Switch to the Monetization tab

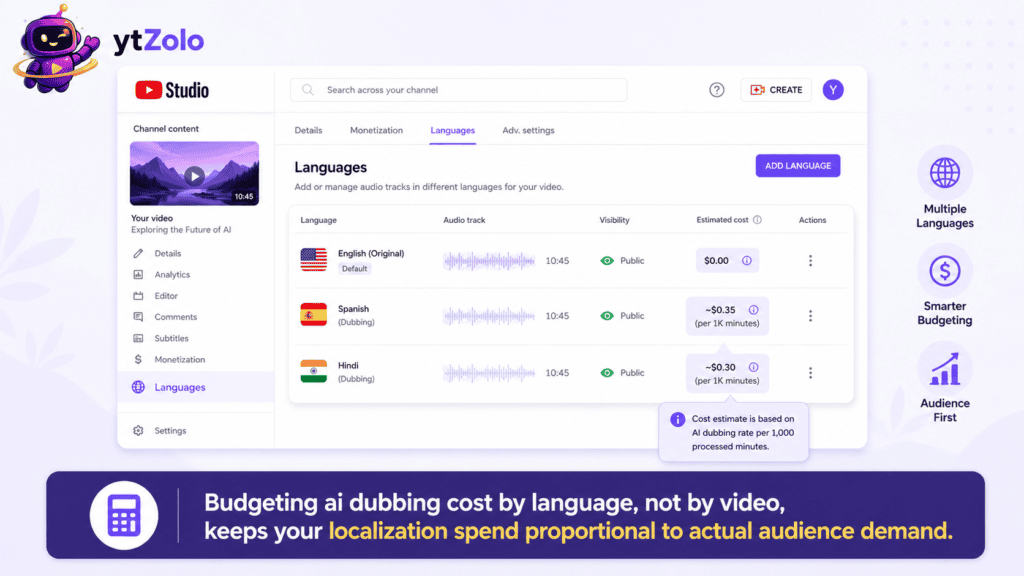(x=376, y=131)
